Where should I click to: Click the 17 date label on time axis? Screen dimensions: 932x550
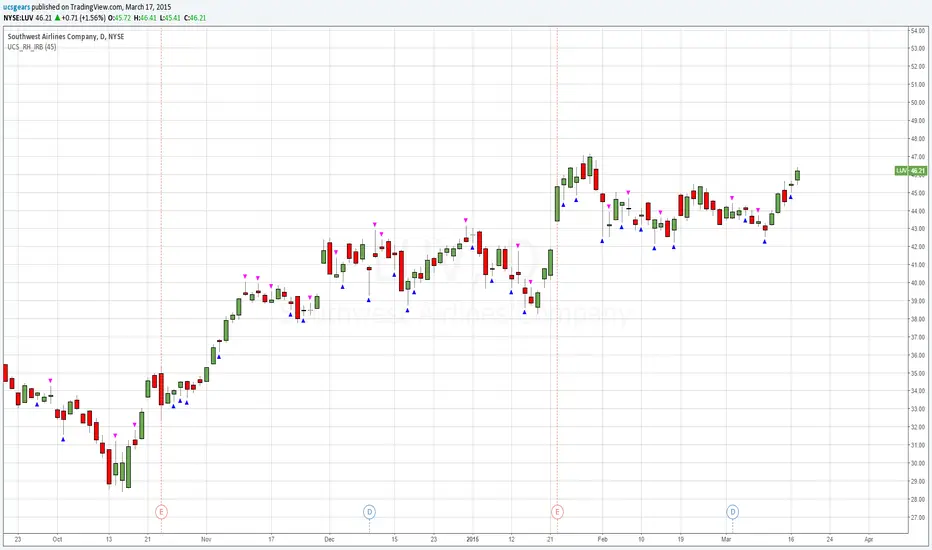click(271, 539)
